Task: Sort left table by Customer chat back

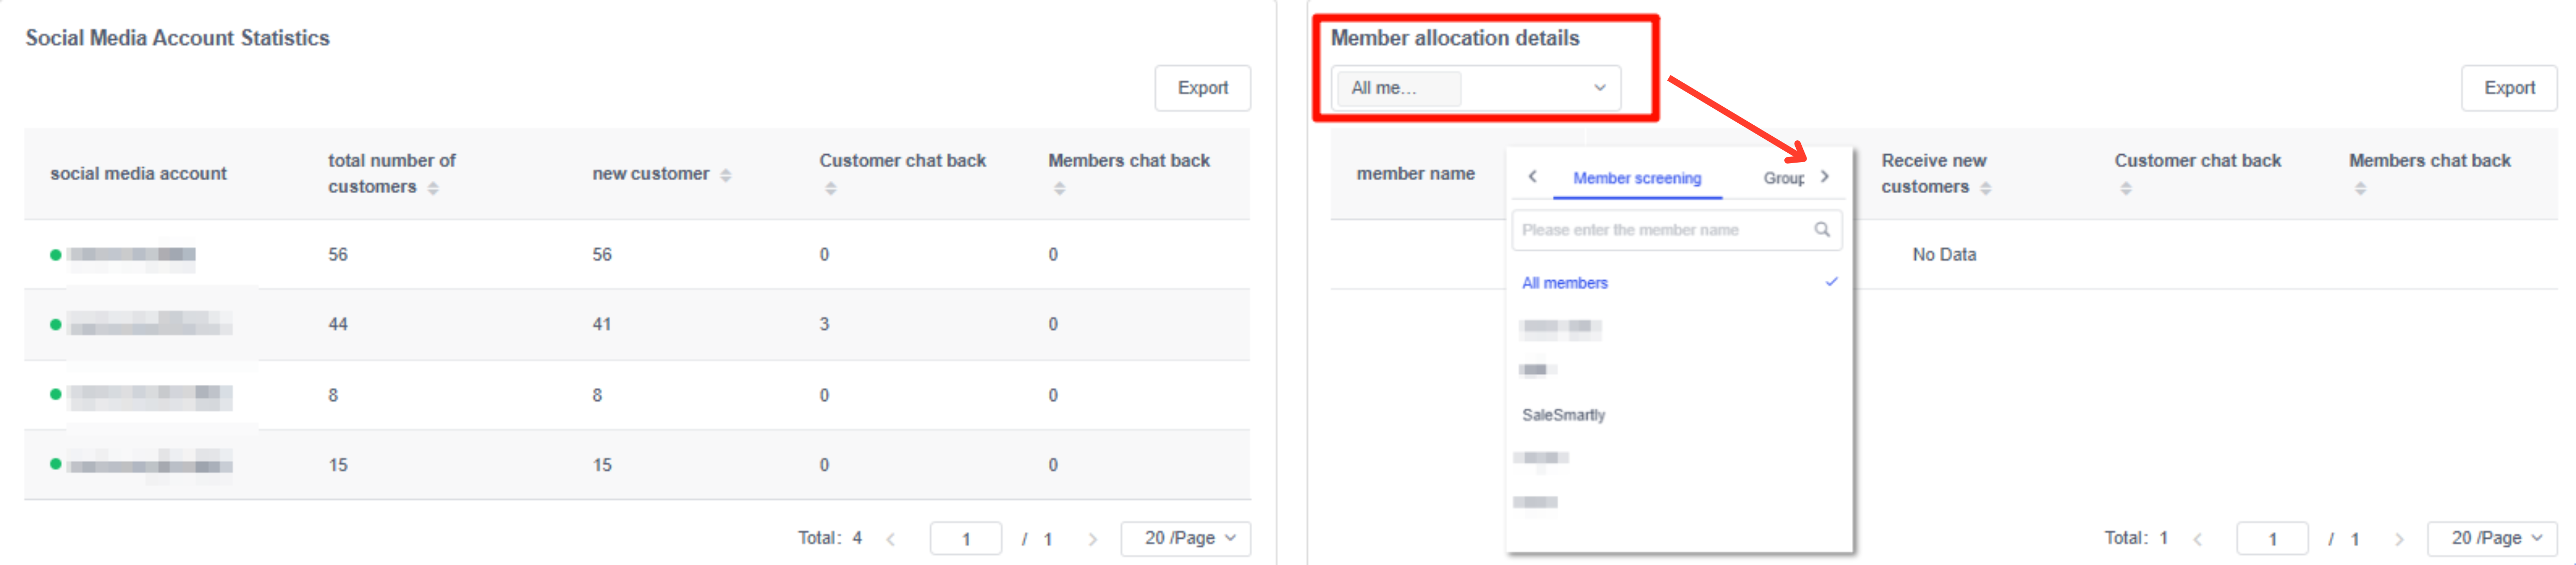Action: pyautogui.click(x=830, y=188)
